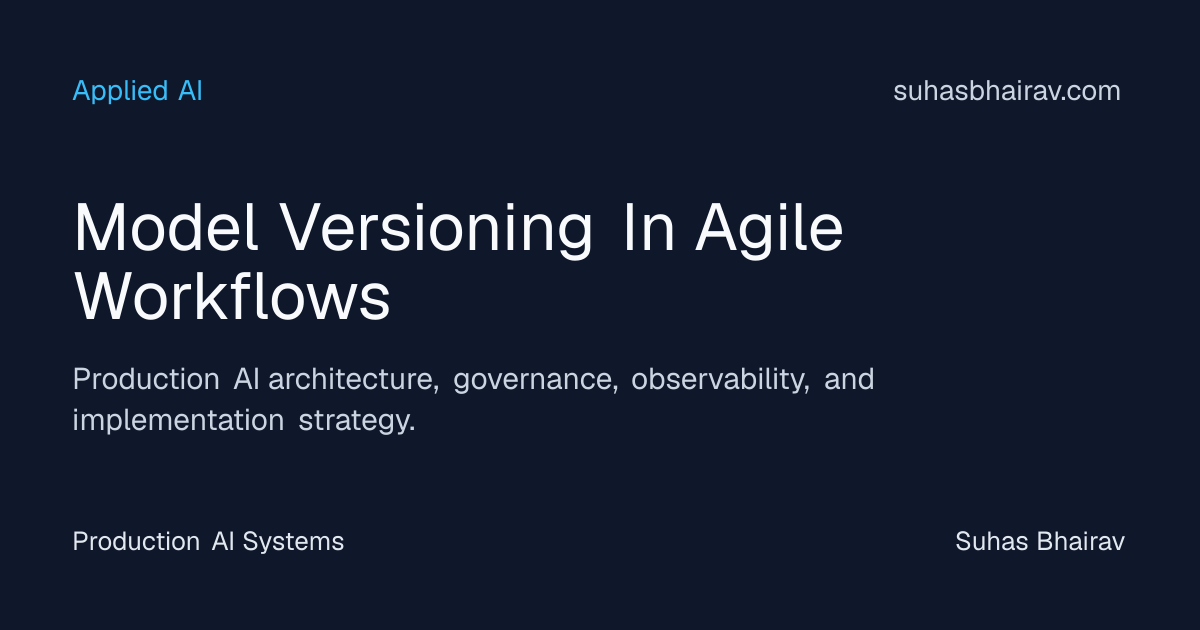Viewport: 1200px width, 630px height.
Task: Click the word Model in the title
Action: pyautogui.click(x=166, y=228)
